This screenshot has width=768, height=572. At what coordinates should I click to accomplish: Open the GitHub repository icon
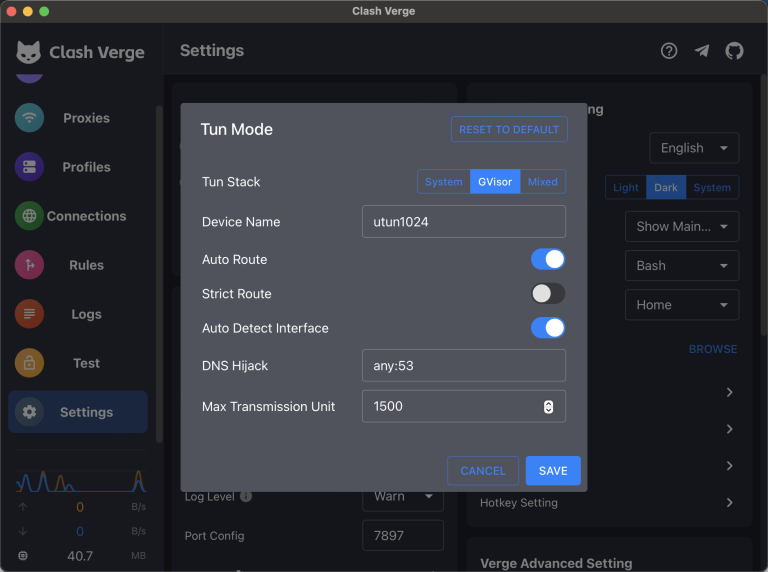pyautogui.click(x=734, y=50)
